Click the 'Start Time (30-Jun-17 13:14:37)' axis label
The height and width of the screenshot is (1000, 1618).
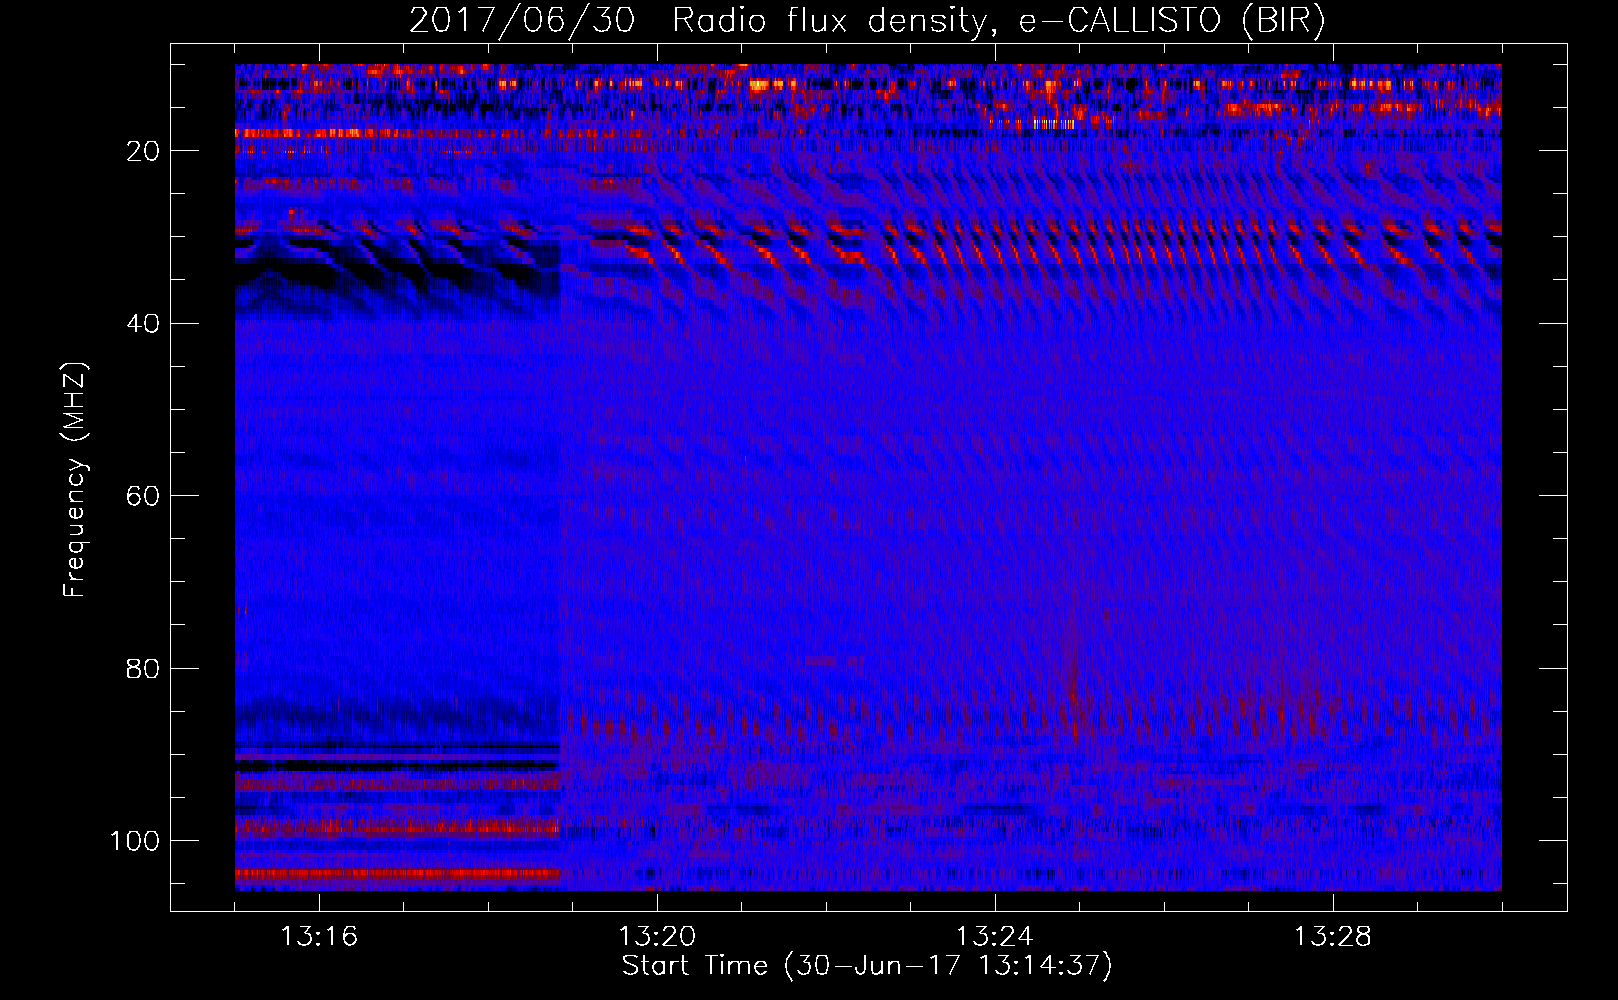coord(867,966)
